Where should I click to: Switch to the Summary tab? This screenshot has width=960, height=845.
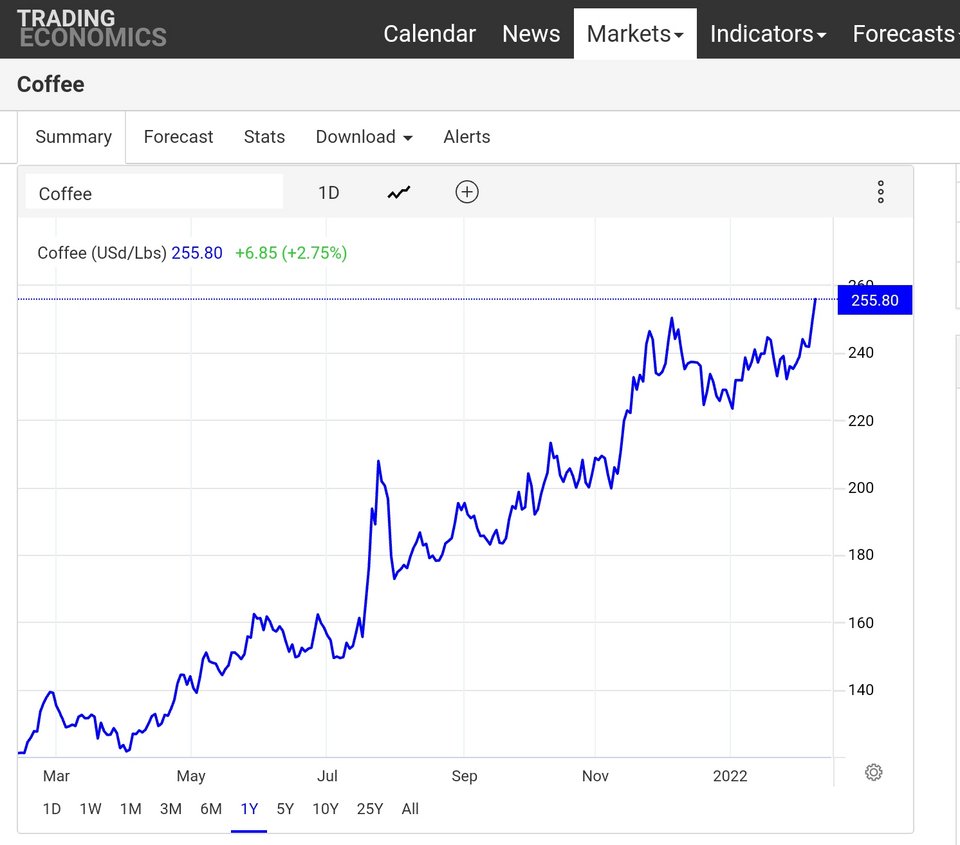[73, 137]
